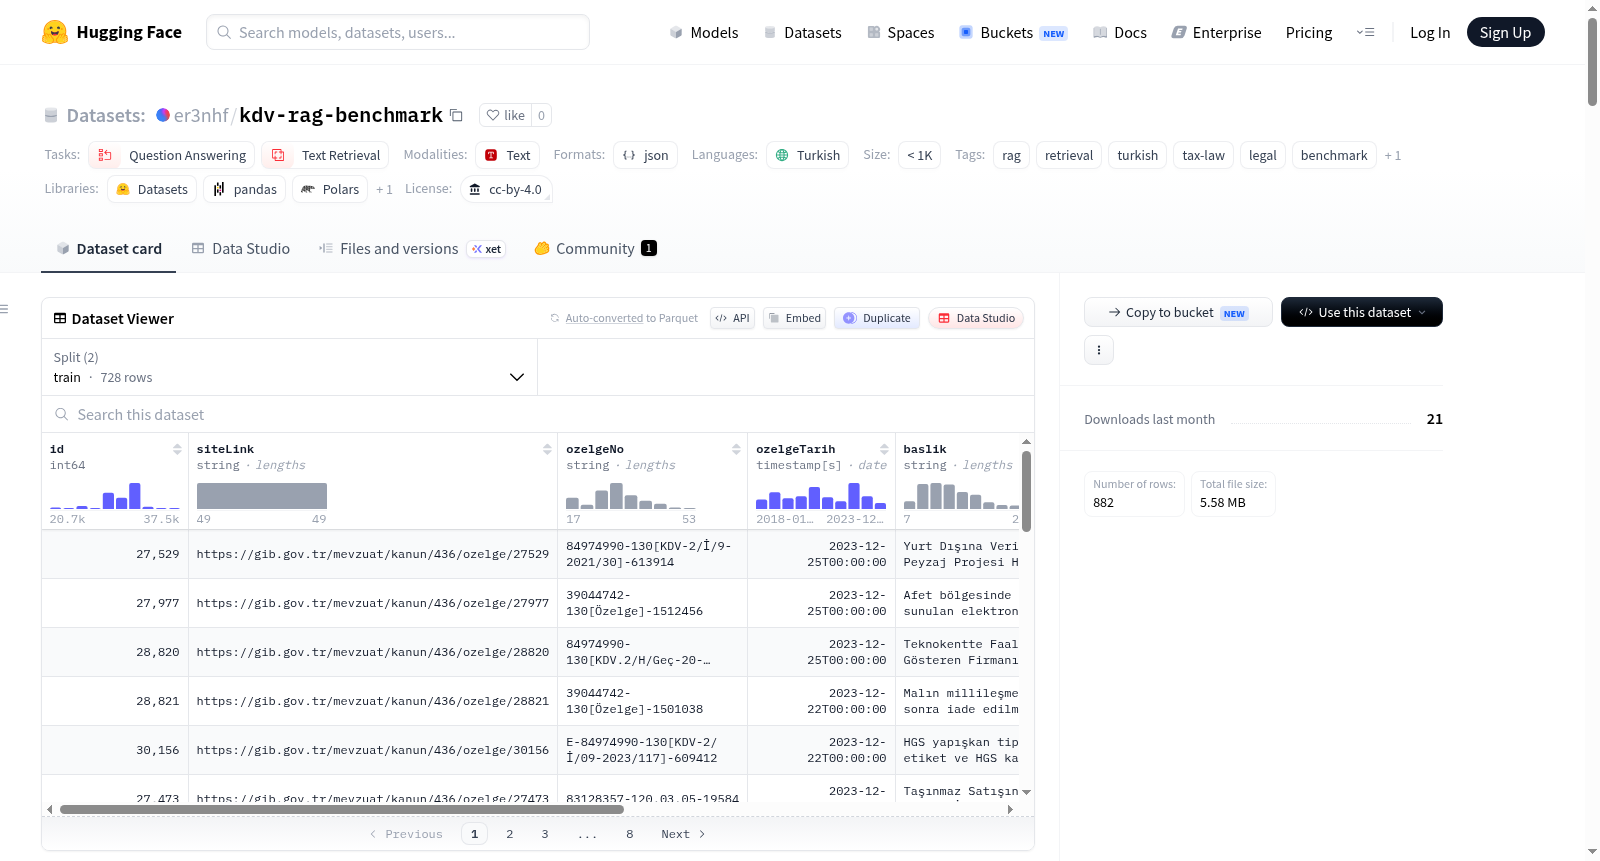Open Enterprise in top navigation
The width and height of the screenshot is (1600, 861).
click(1217, 32)
